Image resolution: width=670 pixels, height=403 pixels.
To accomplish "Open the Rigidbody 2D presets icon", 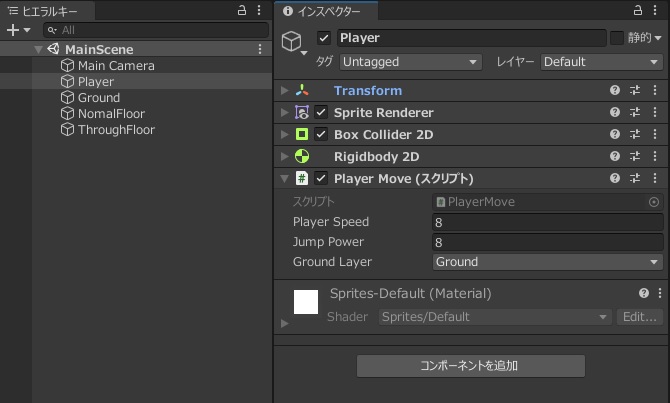I will [x=635, y=156].
